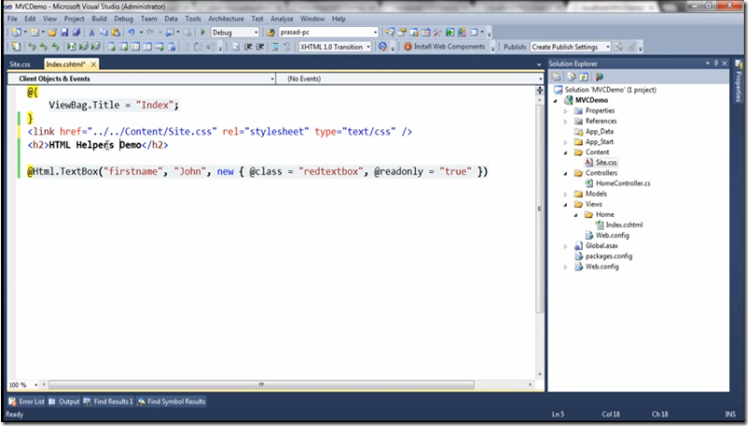Open the Analyze menu

(282, 19)
